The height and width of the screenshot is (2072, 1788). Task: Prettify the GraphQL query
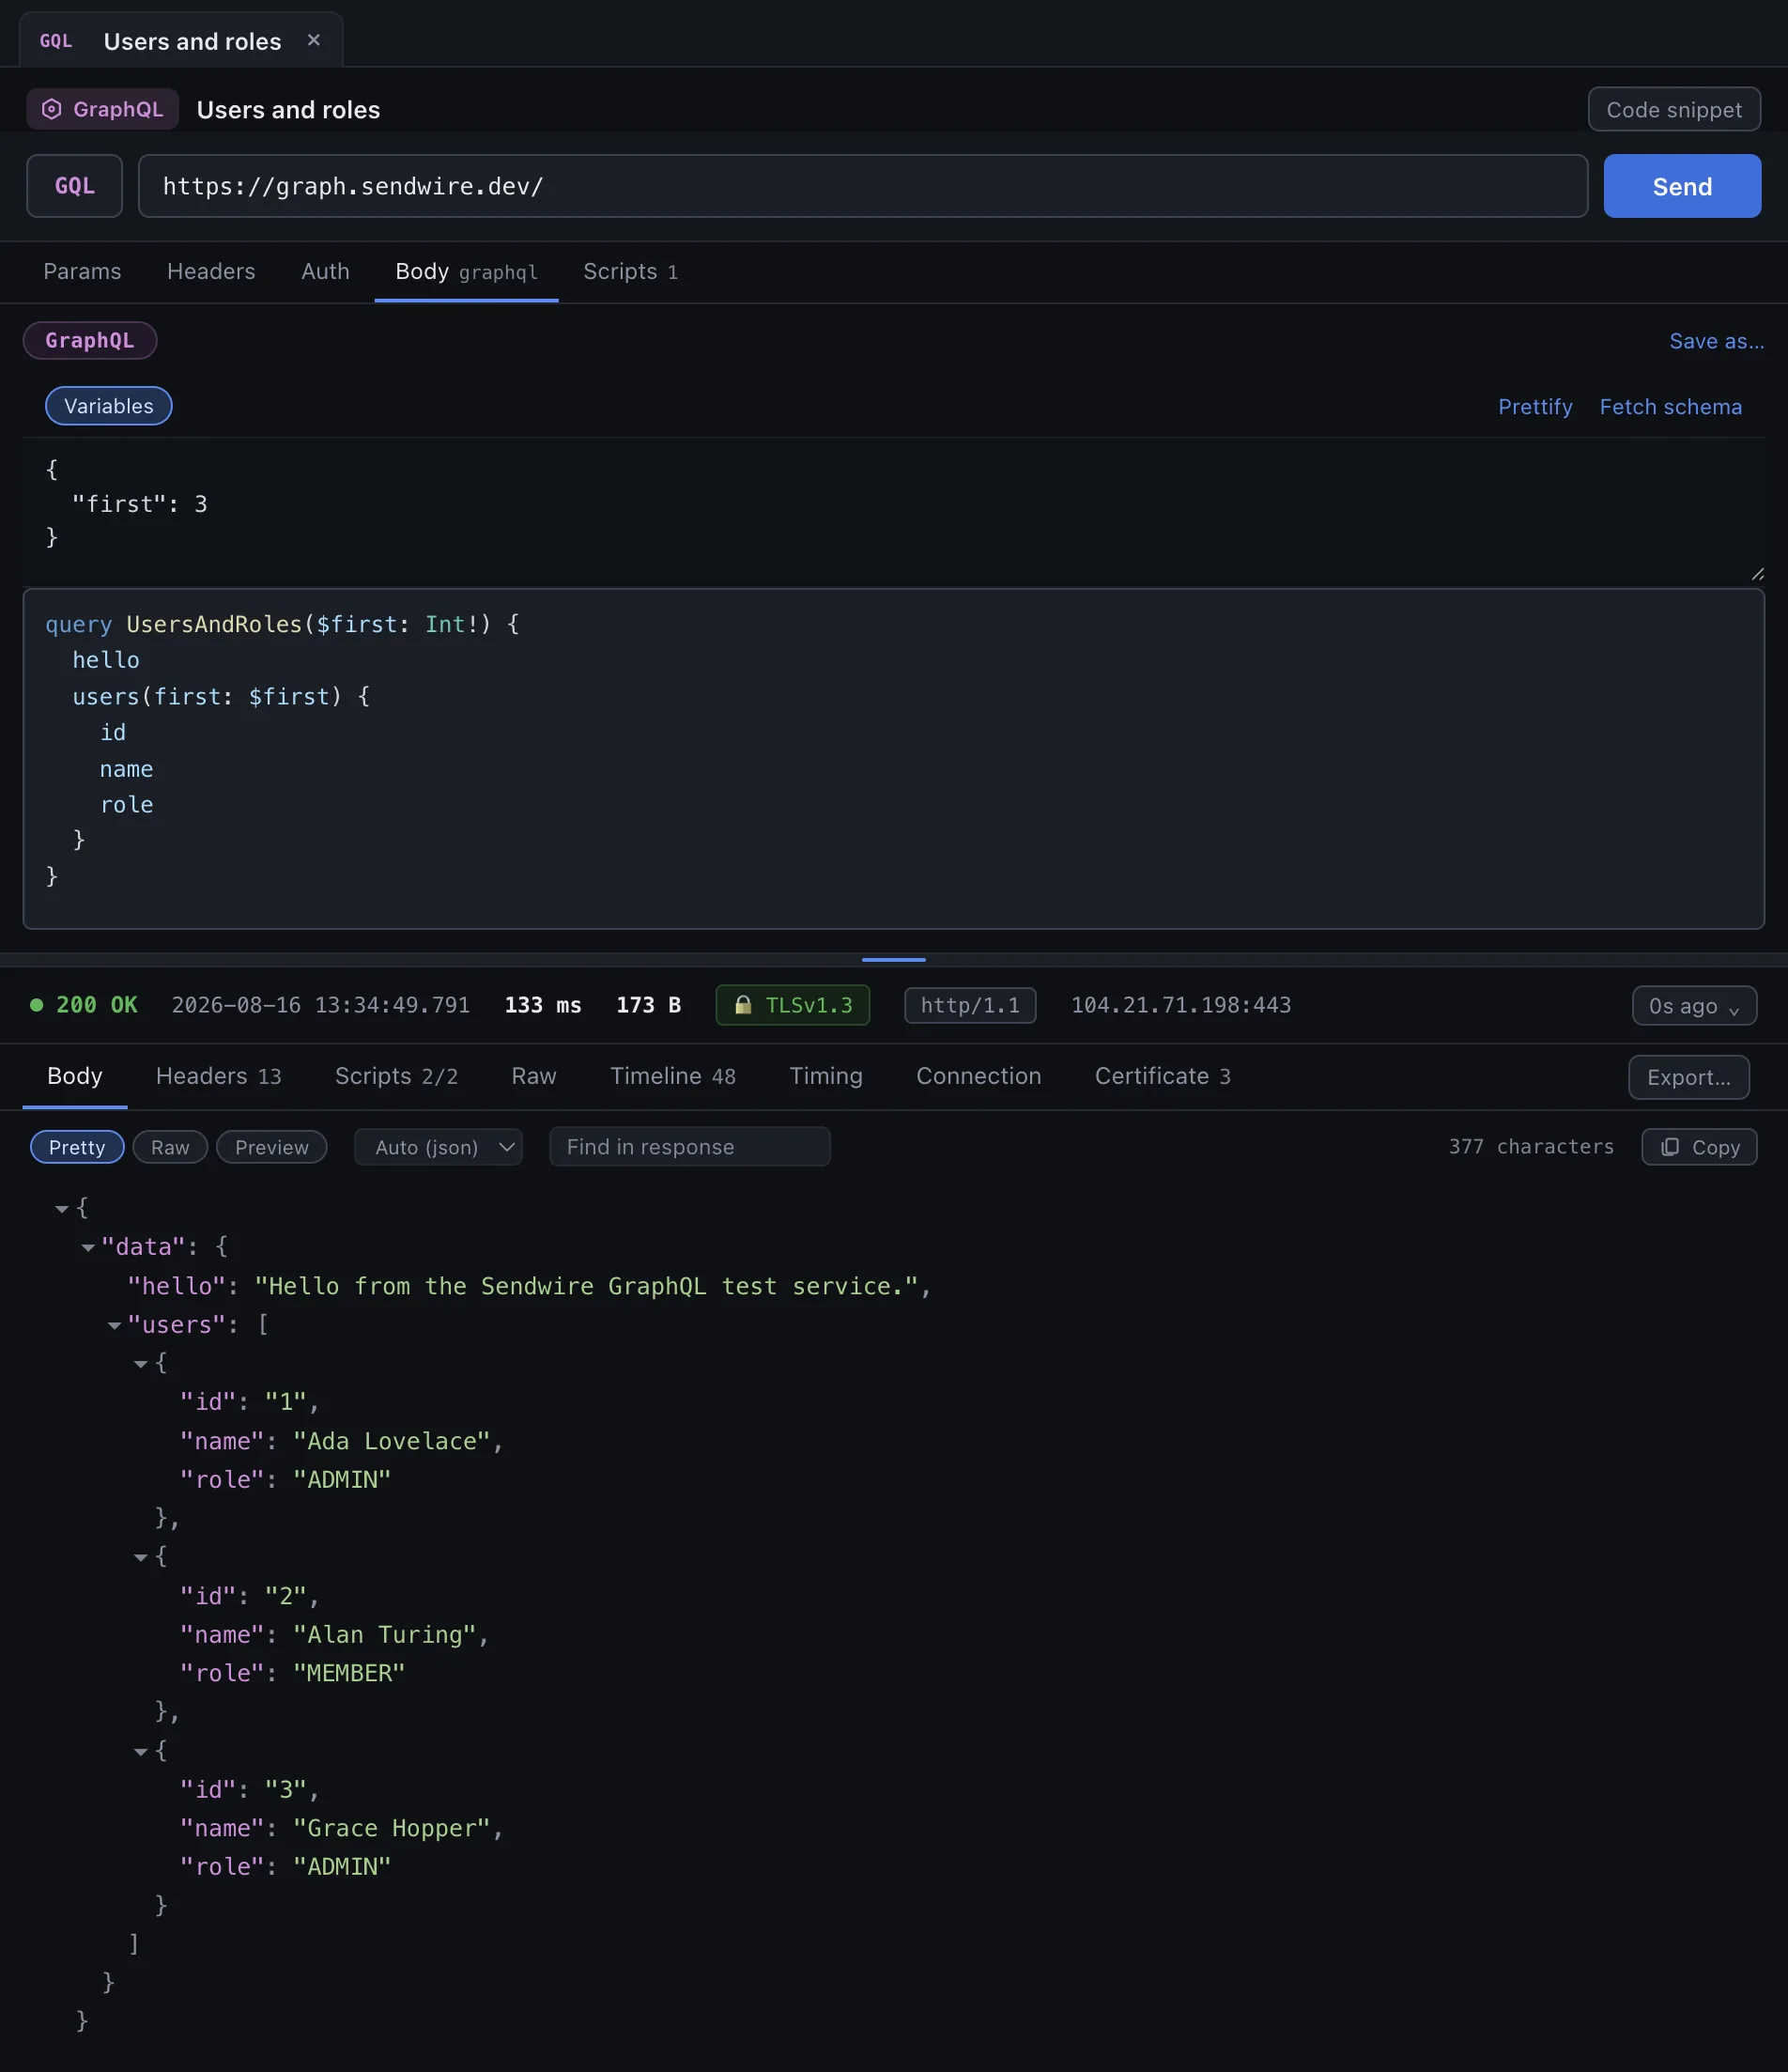1535,407
